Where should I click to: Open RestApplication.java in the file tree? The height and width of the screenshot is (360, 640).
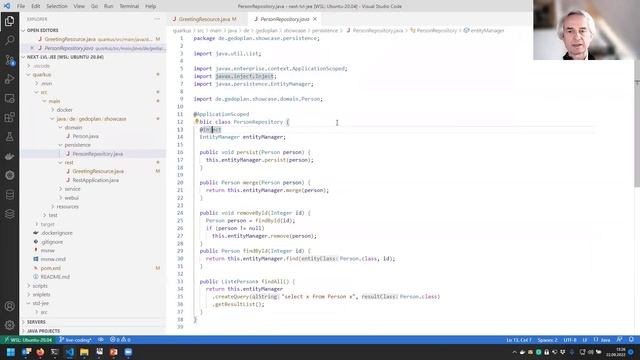click(x=95, y=180)
